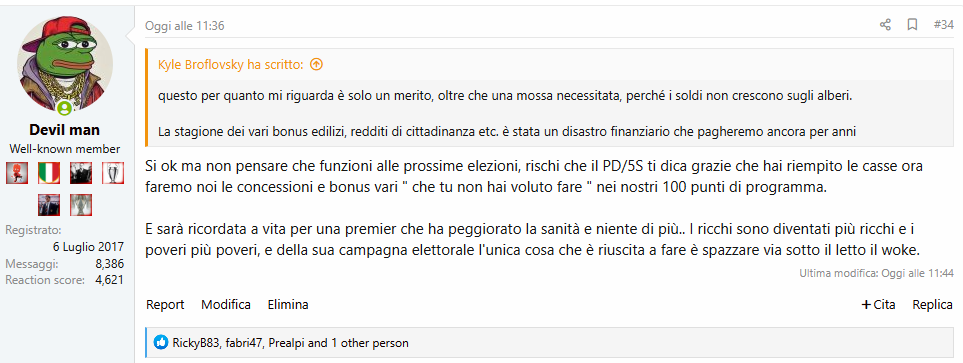Click Modifica to edit the post
This screenshot has width=963, height=363.
click(226, 305)
